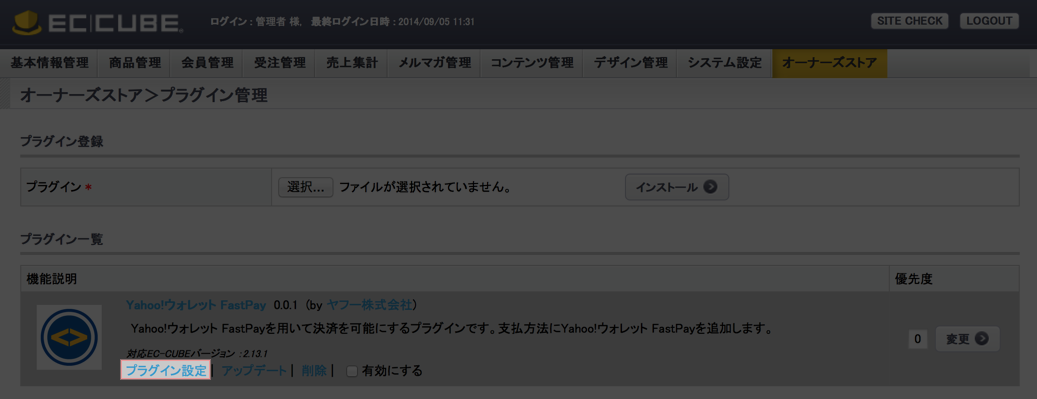
Task: Open the メルマガ管理 menu
Action: coord(435,64)
